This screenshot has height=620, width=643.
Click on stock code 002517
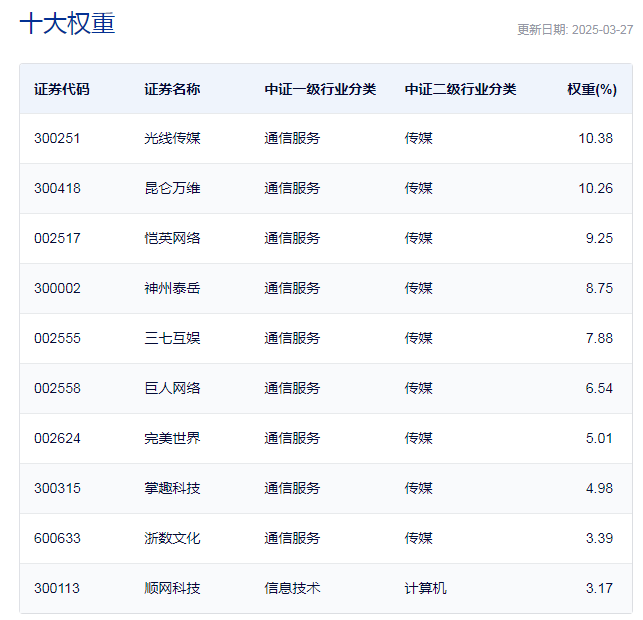57,238
